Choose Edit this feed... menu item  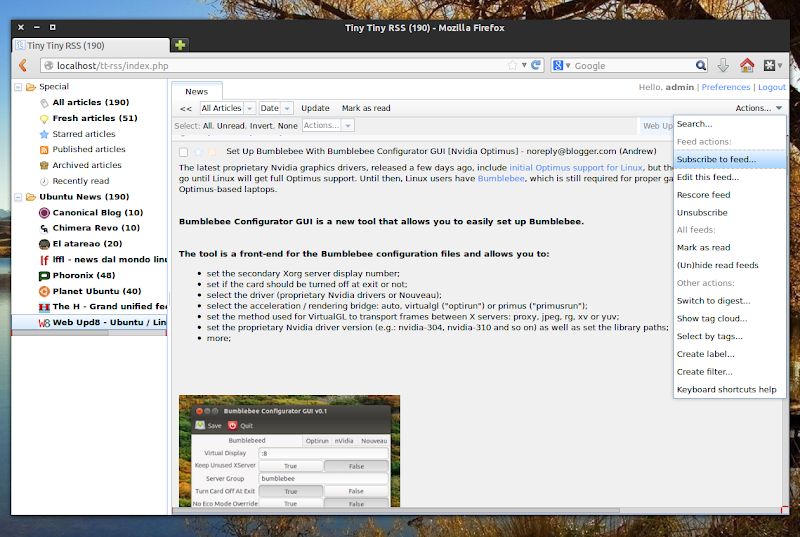tap(729, 177)
